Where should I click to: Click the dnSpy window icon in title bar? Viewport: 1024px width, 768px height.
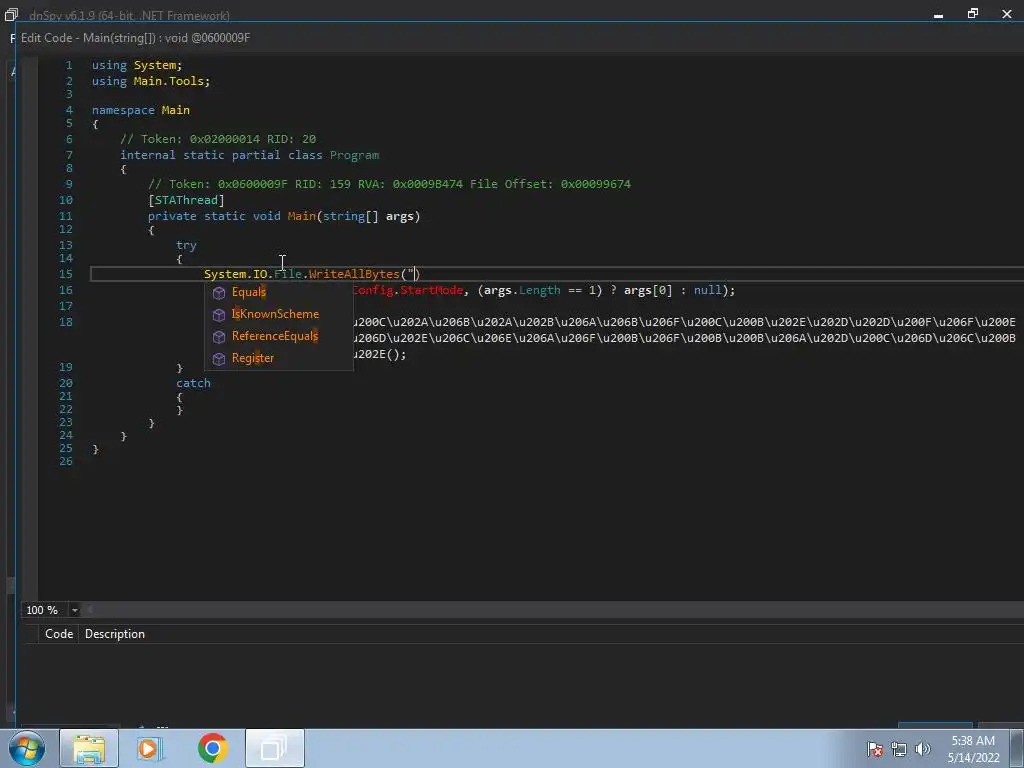tap(11, 14)
